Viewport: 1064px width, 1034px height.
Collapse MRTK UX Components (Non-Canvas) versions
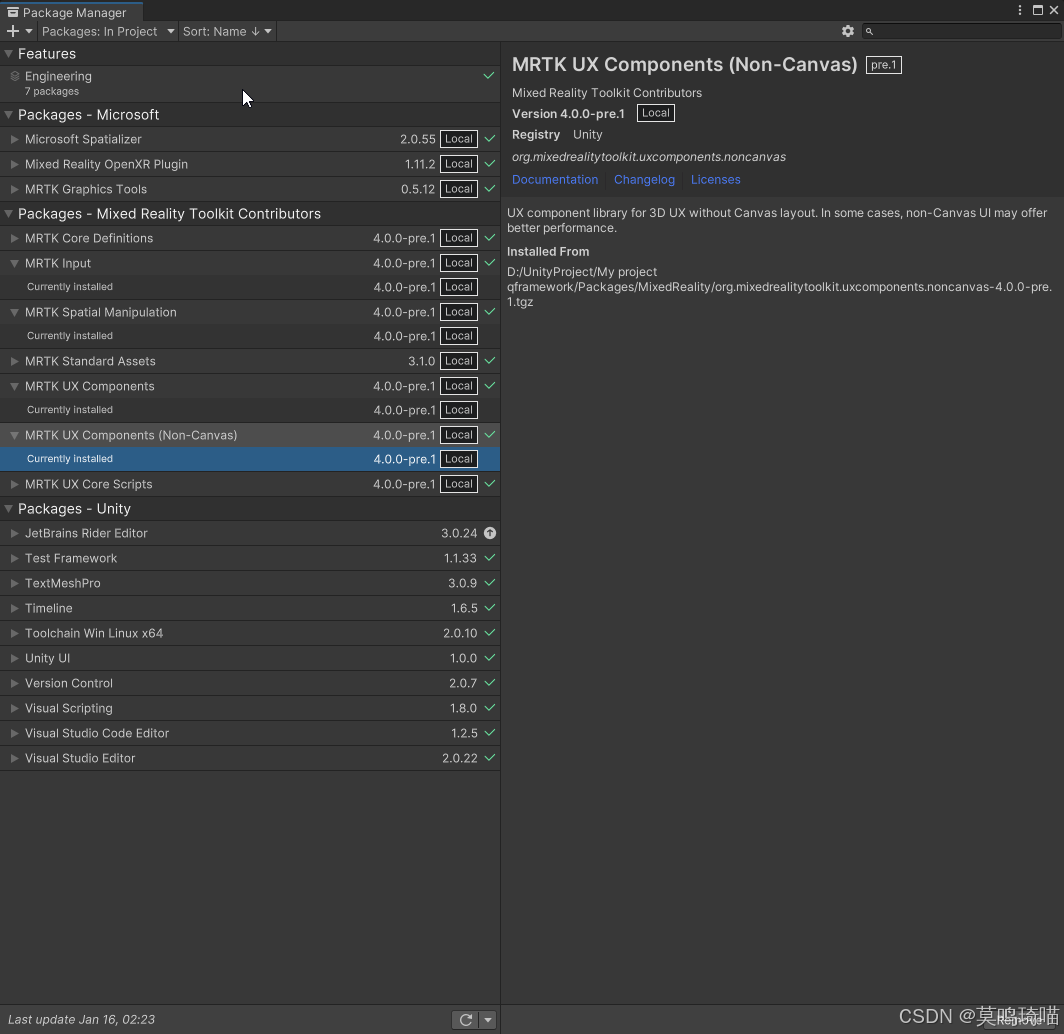pyautogui.click(x=14, y=435)
